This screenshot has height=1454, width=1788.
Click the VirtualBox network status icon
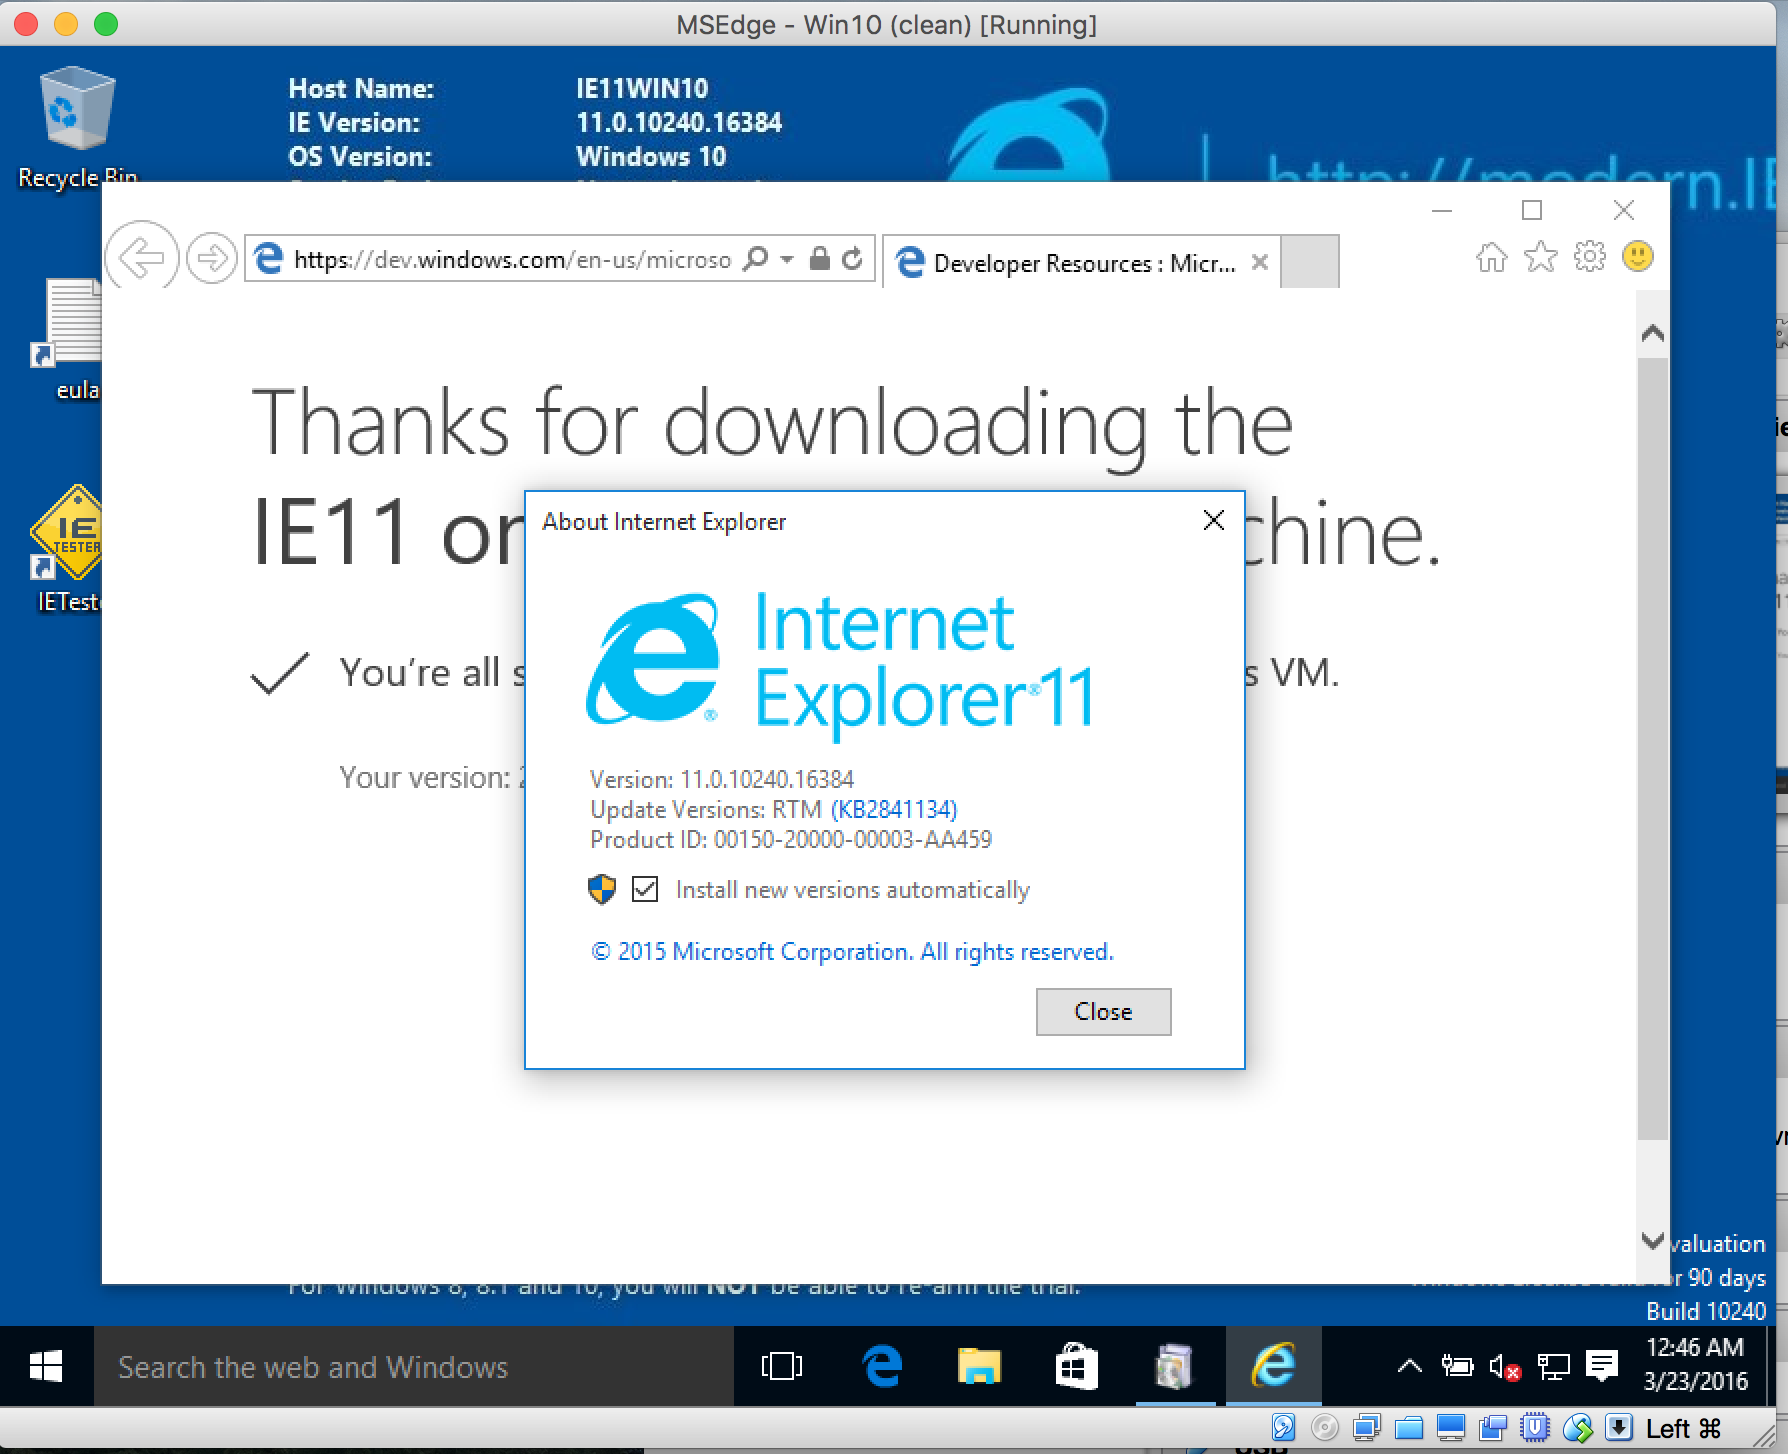pyautogui.click(x=1367, y=1428)
